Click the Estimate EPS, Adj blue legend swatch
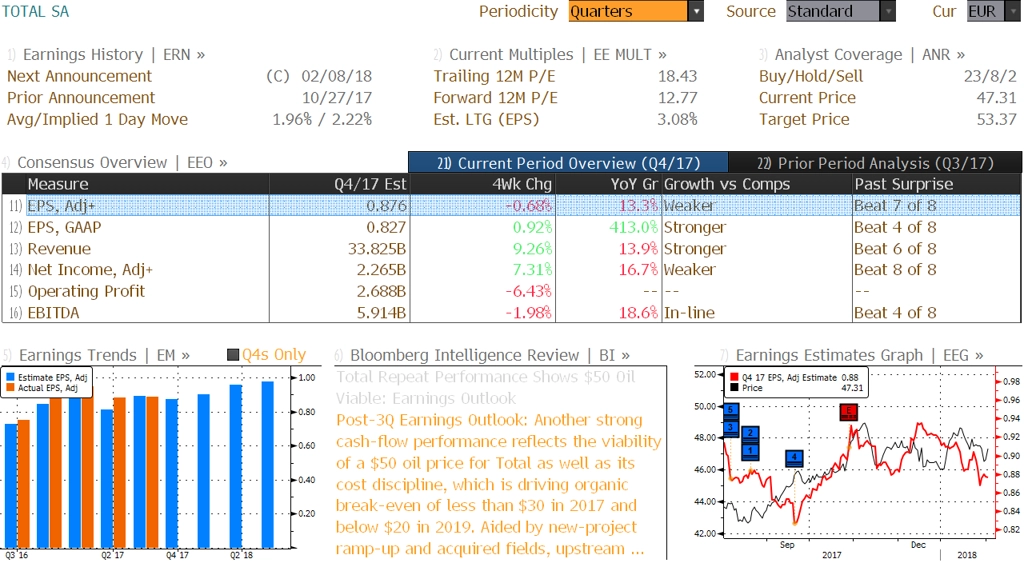 [x=10, y=378]
